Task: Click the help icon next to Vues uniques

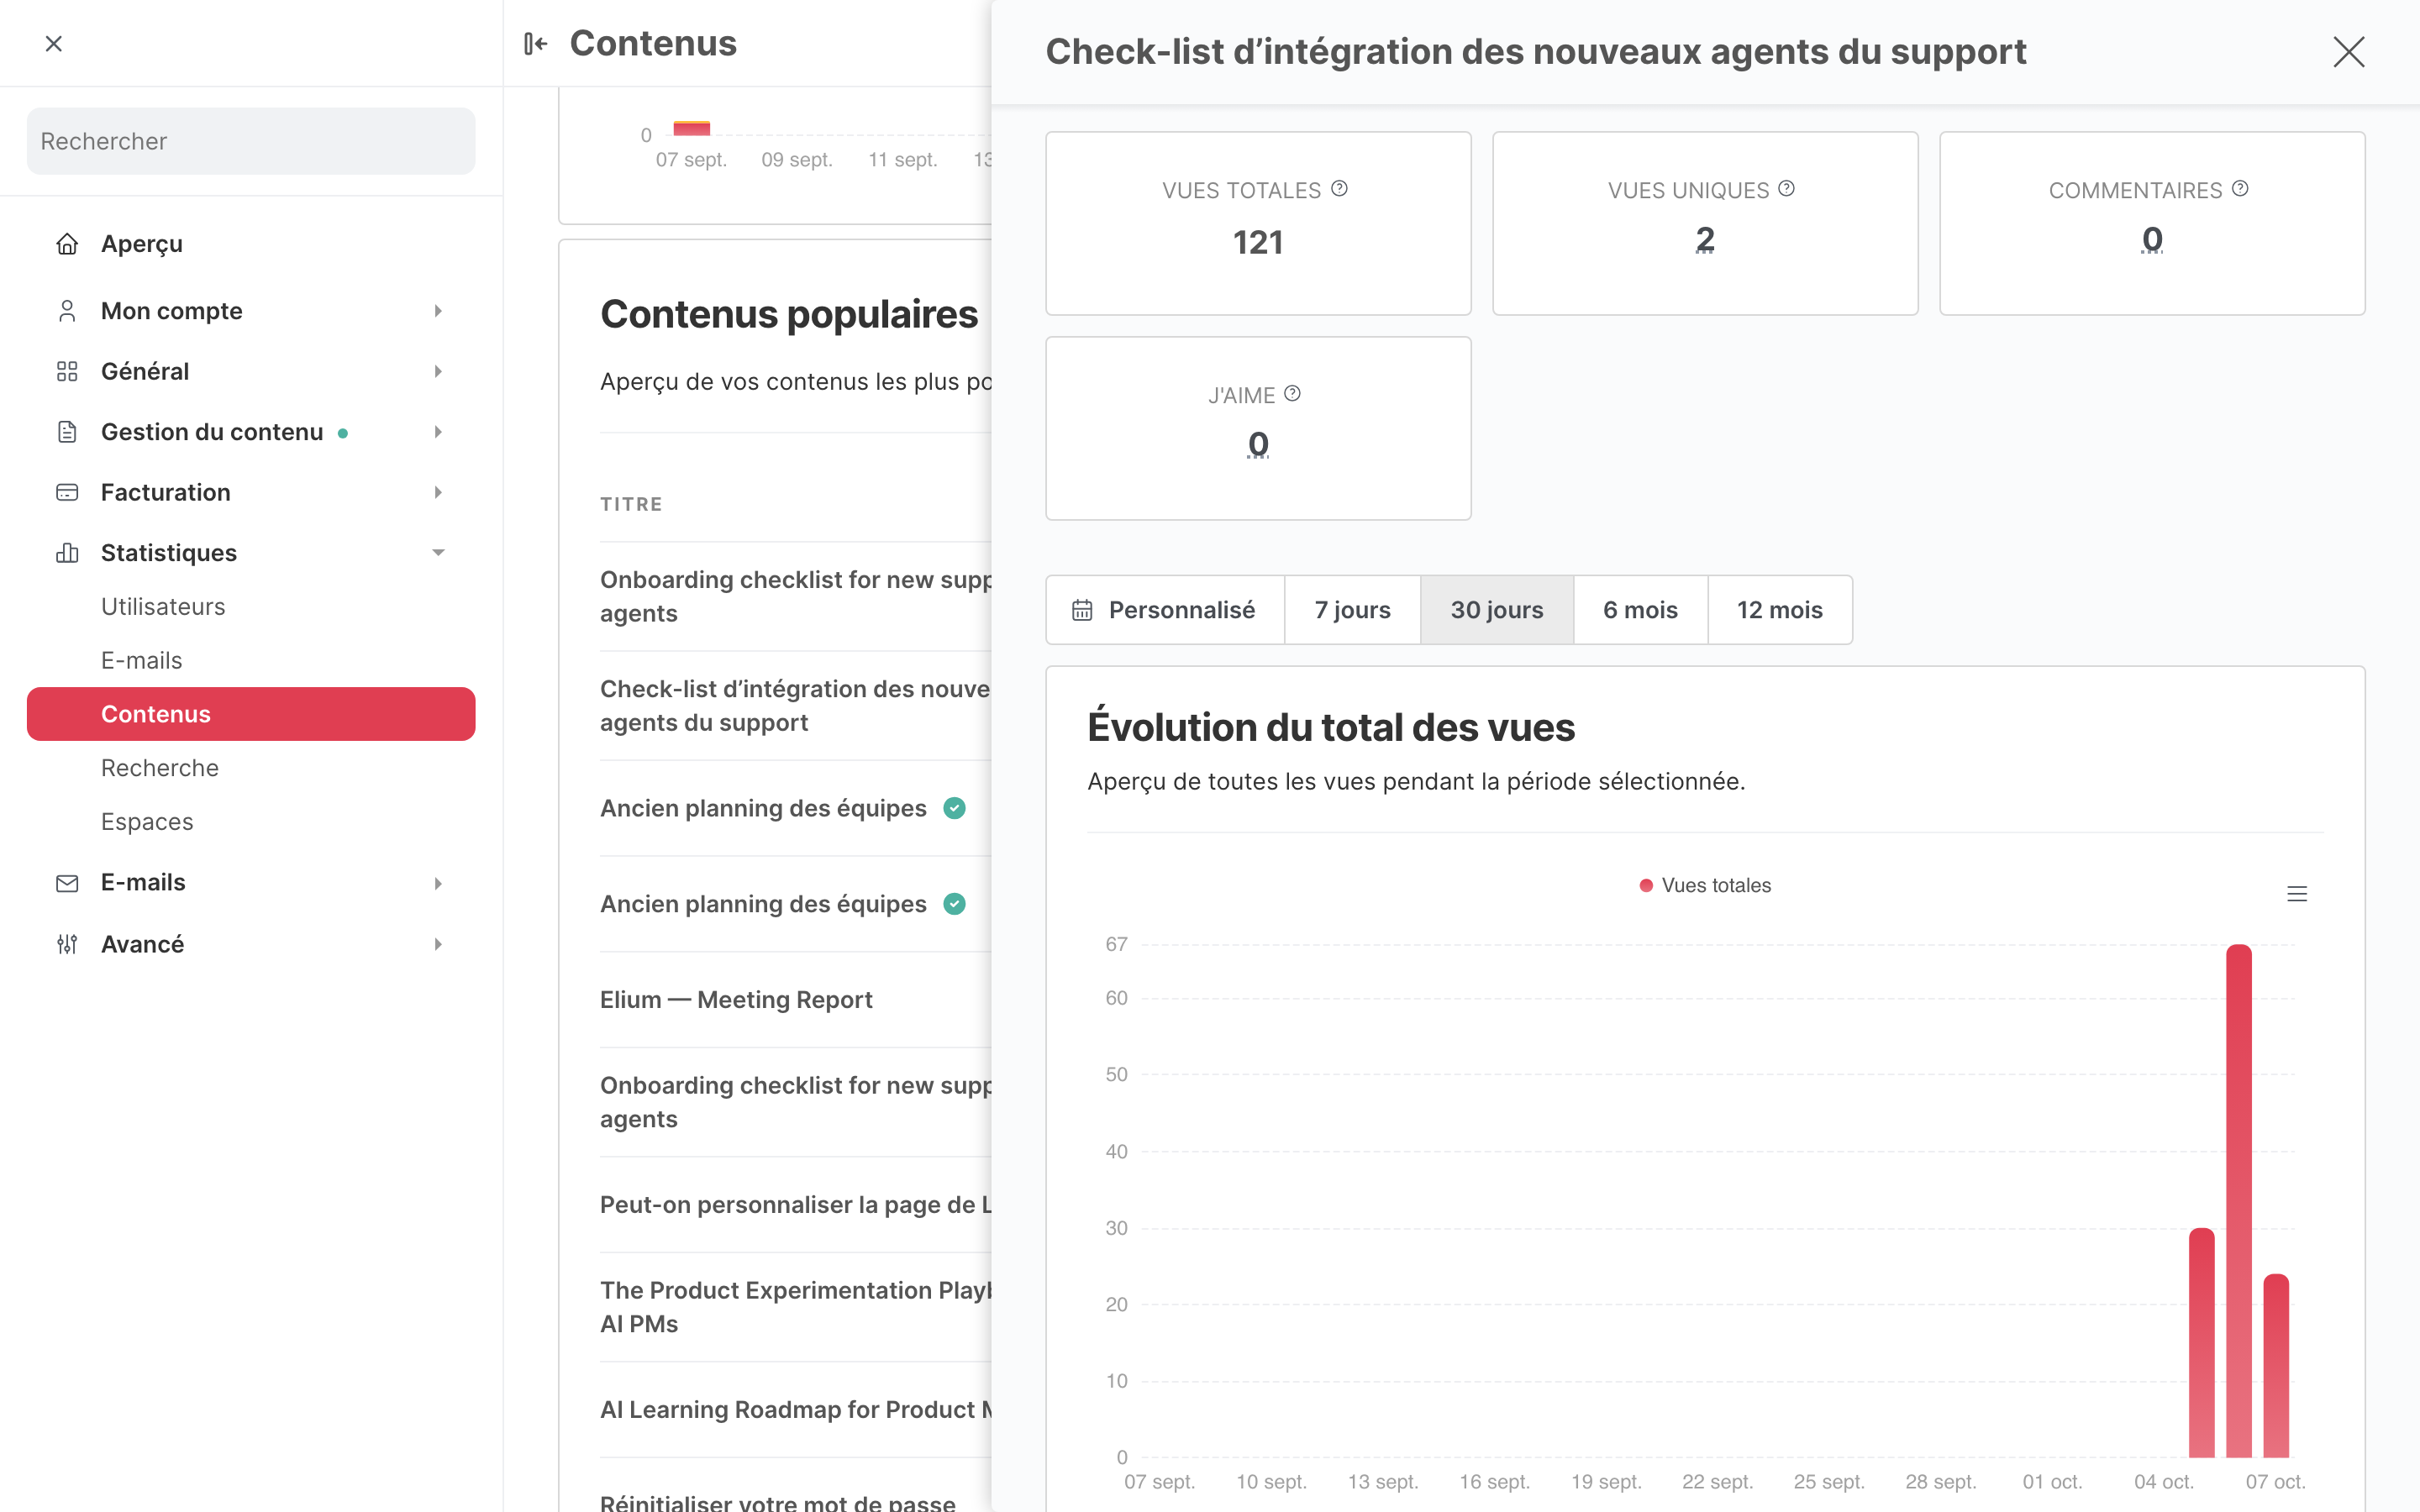Action: tap(1786, 188)
